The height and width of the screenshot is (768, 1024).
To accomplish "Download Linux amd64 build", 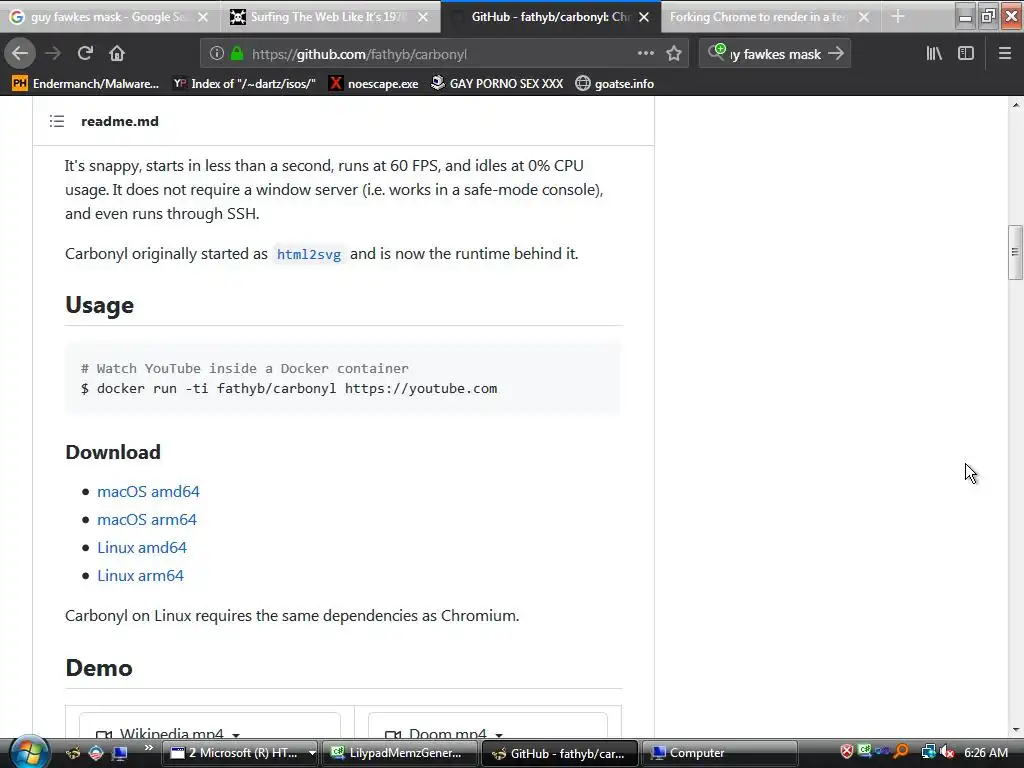I will click(x=142, y=548).
